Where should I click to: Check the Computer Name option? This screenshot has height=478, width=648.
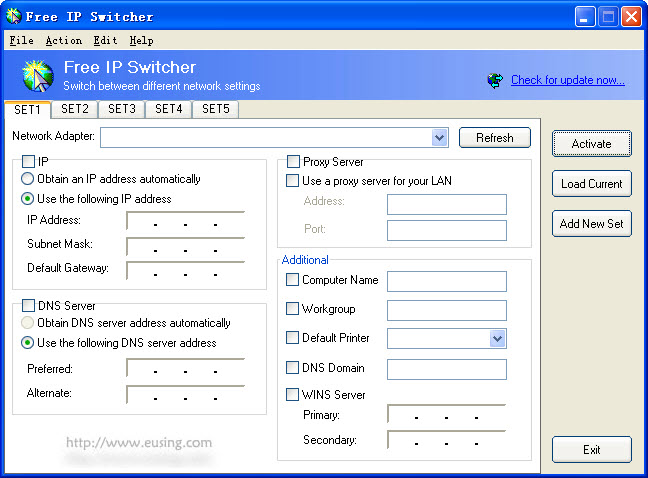tap(293, 280)
